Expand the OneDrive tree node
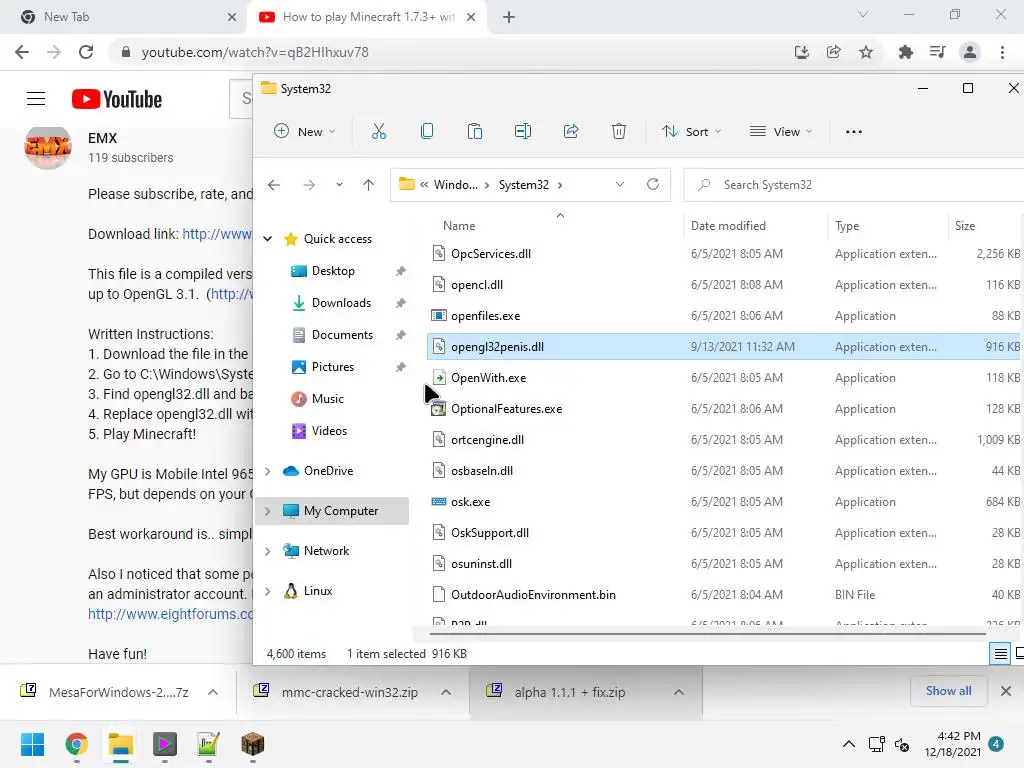 268,471
